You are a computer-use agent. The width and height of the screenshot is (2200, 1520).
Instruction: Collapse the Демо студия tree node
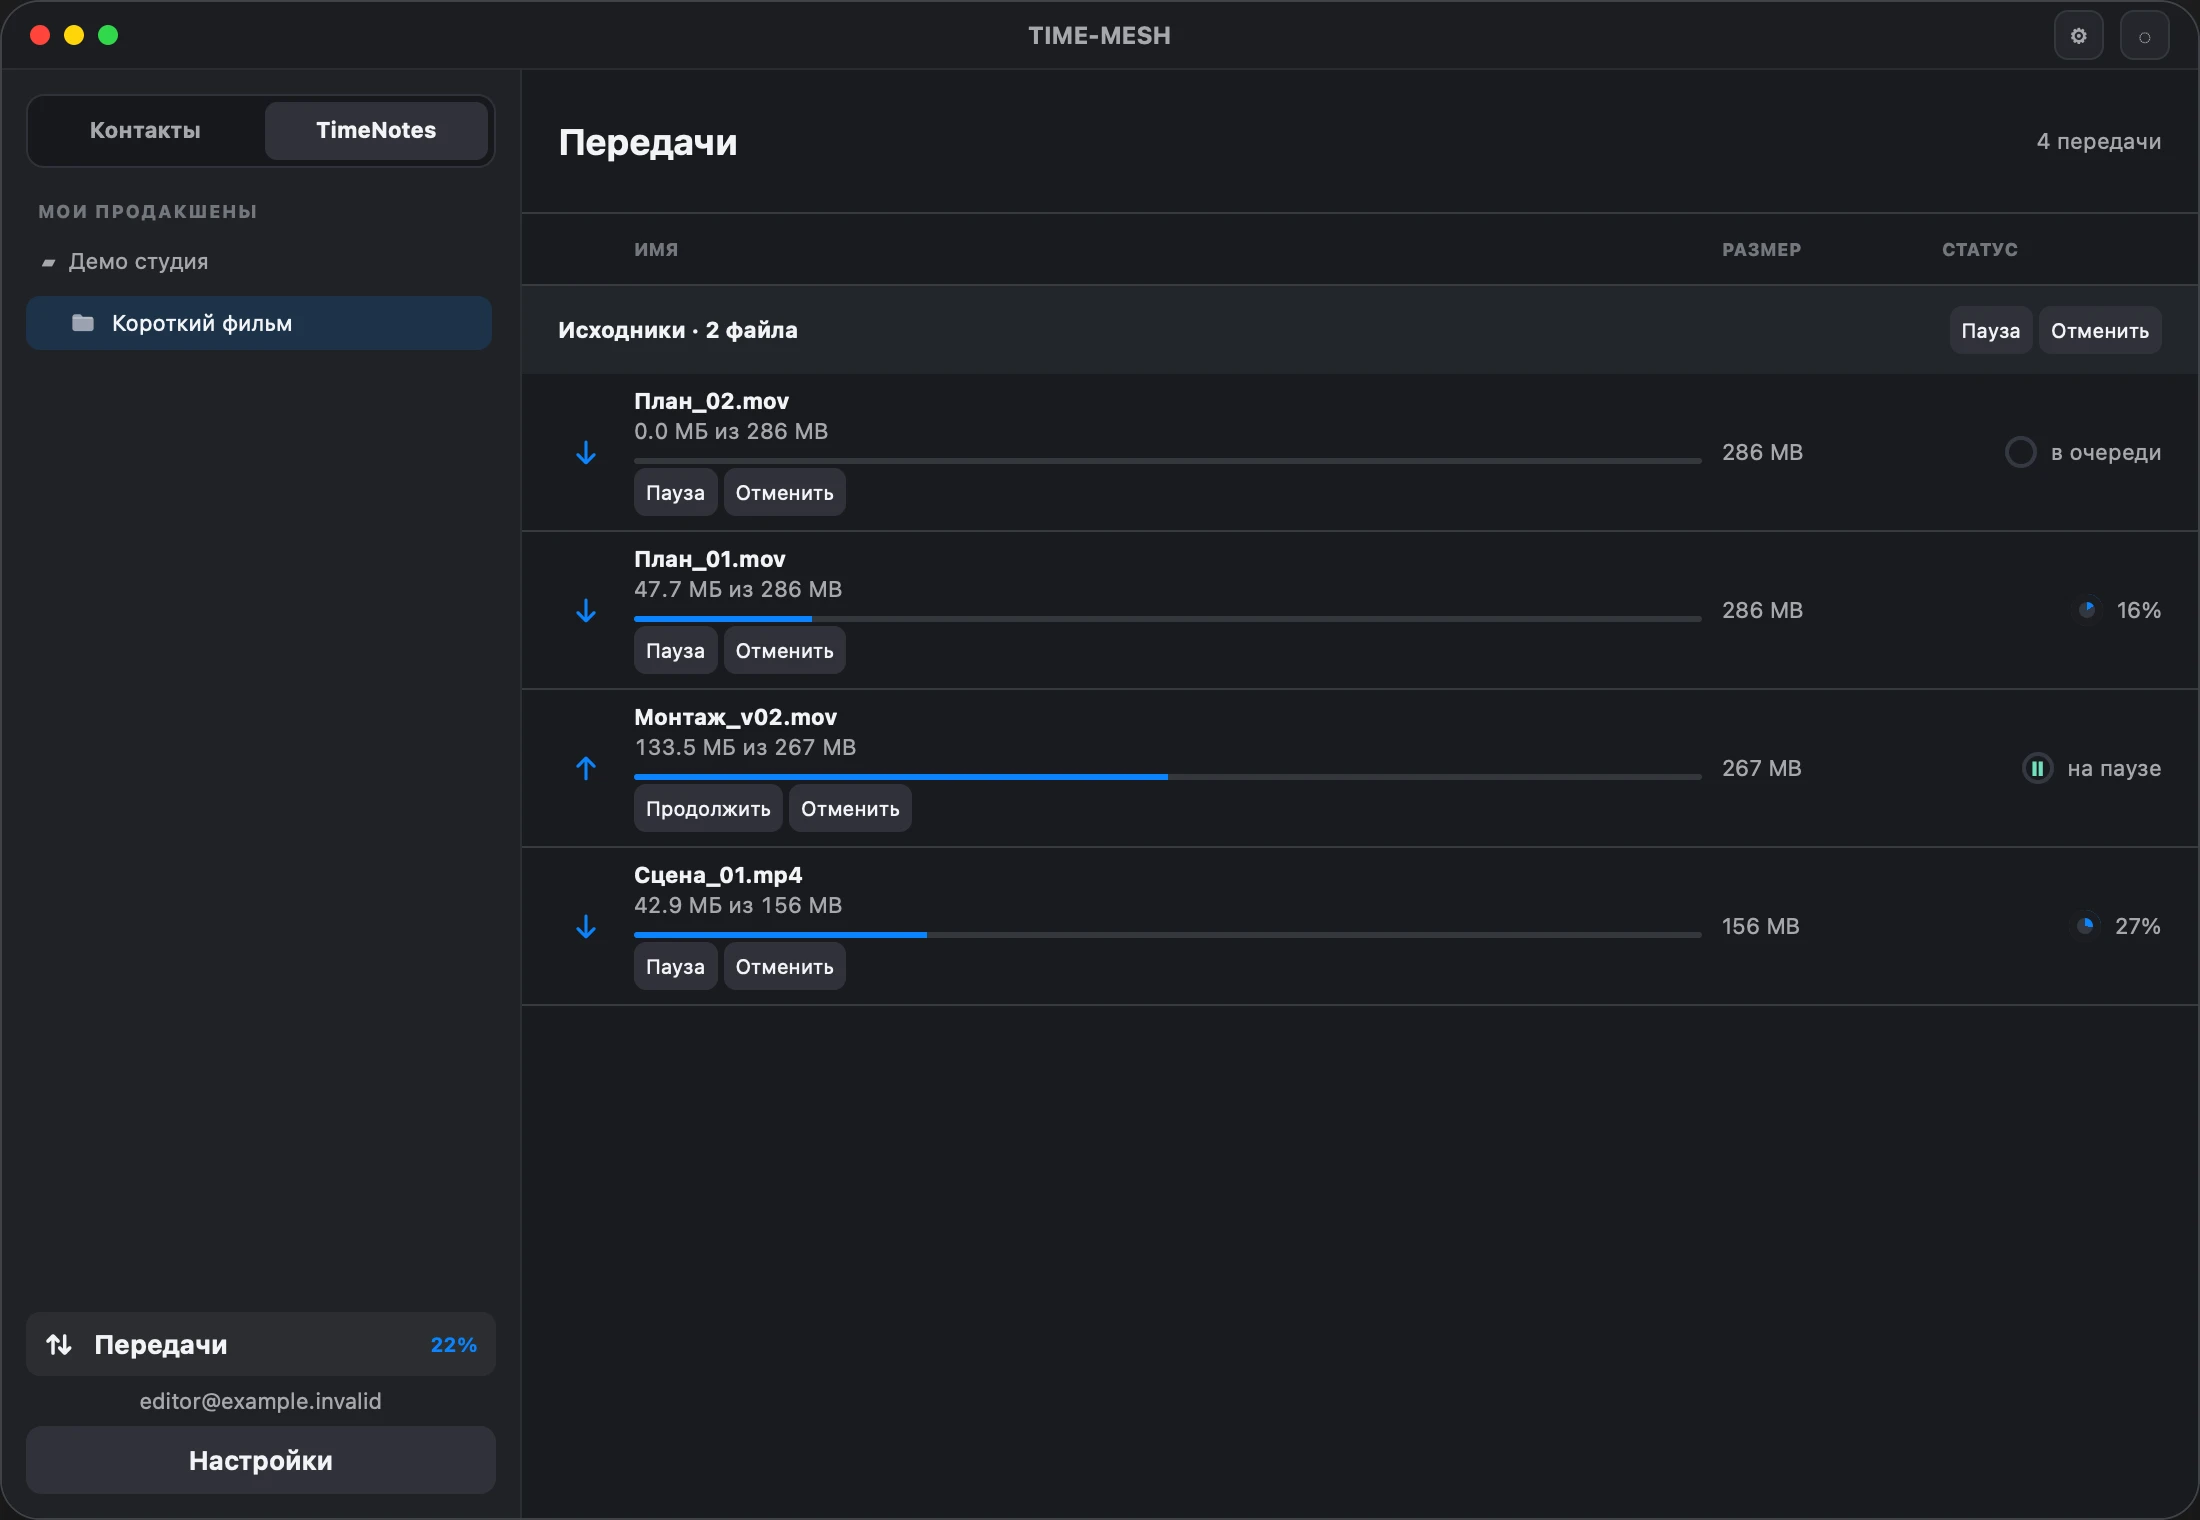48,263
